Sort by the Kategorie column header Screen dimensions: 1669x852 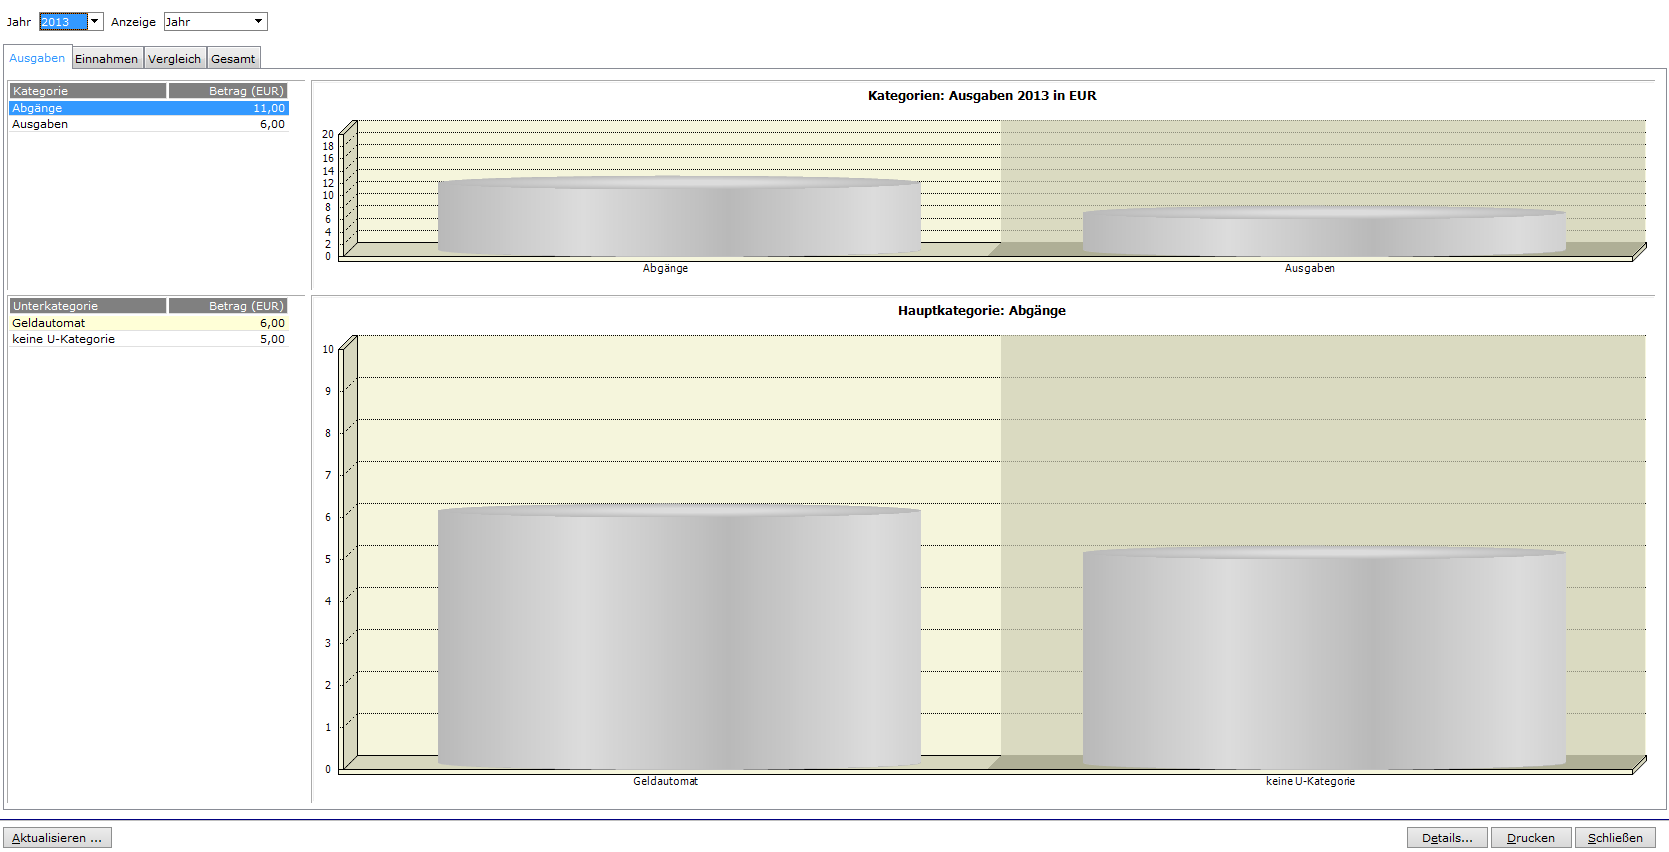[88, 91]
